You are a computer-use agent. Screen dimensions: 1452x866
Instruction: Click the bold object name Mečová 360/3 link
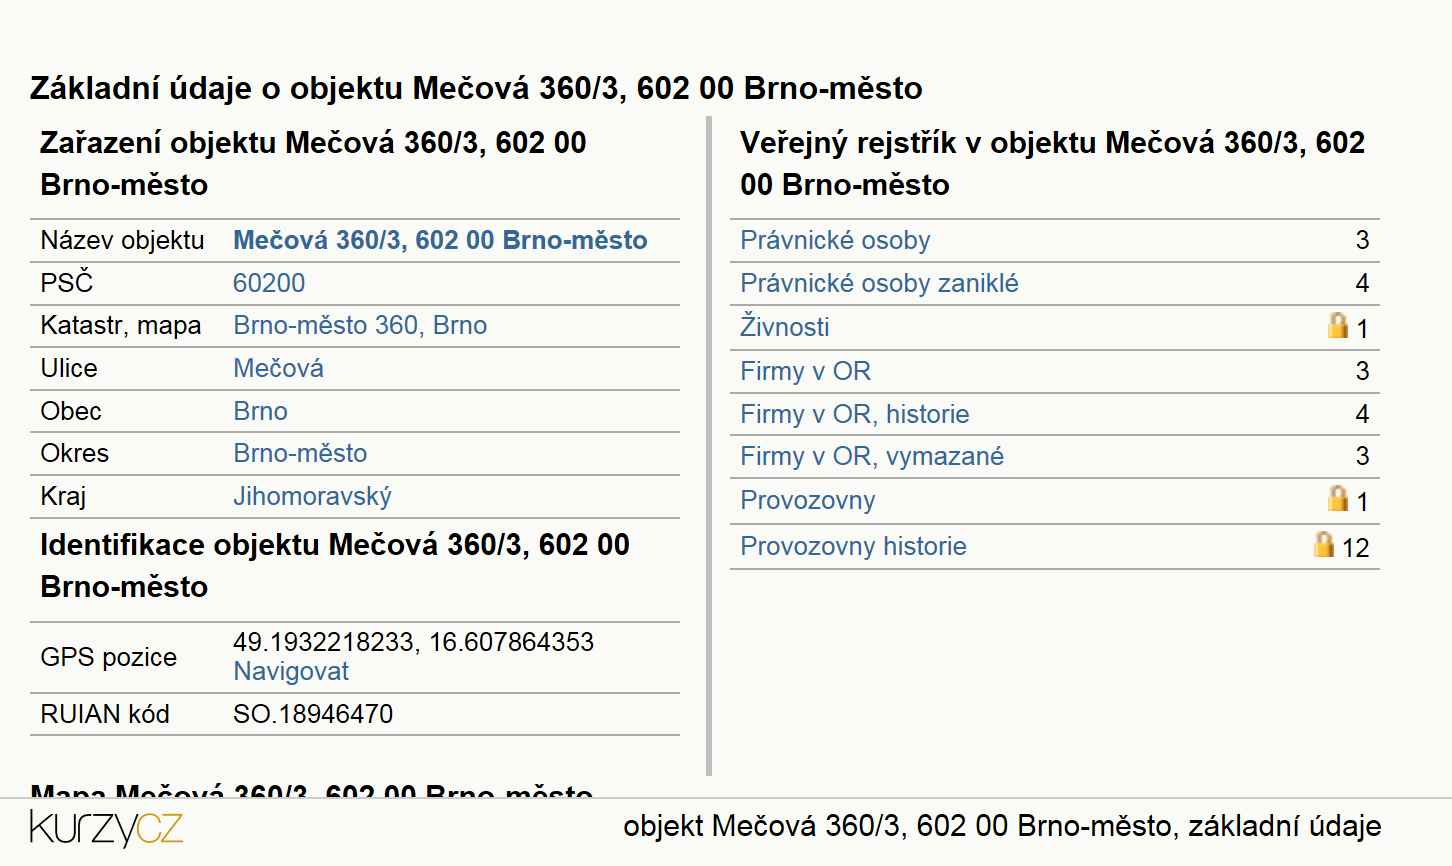tap(440, 240)
